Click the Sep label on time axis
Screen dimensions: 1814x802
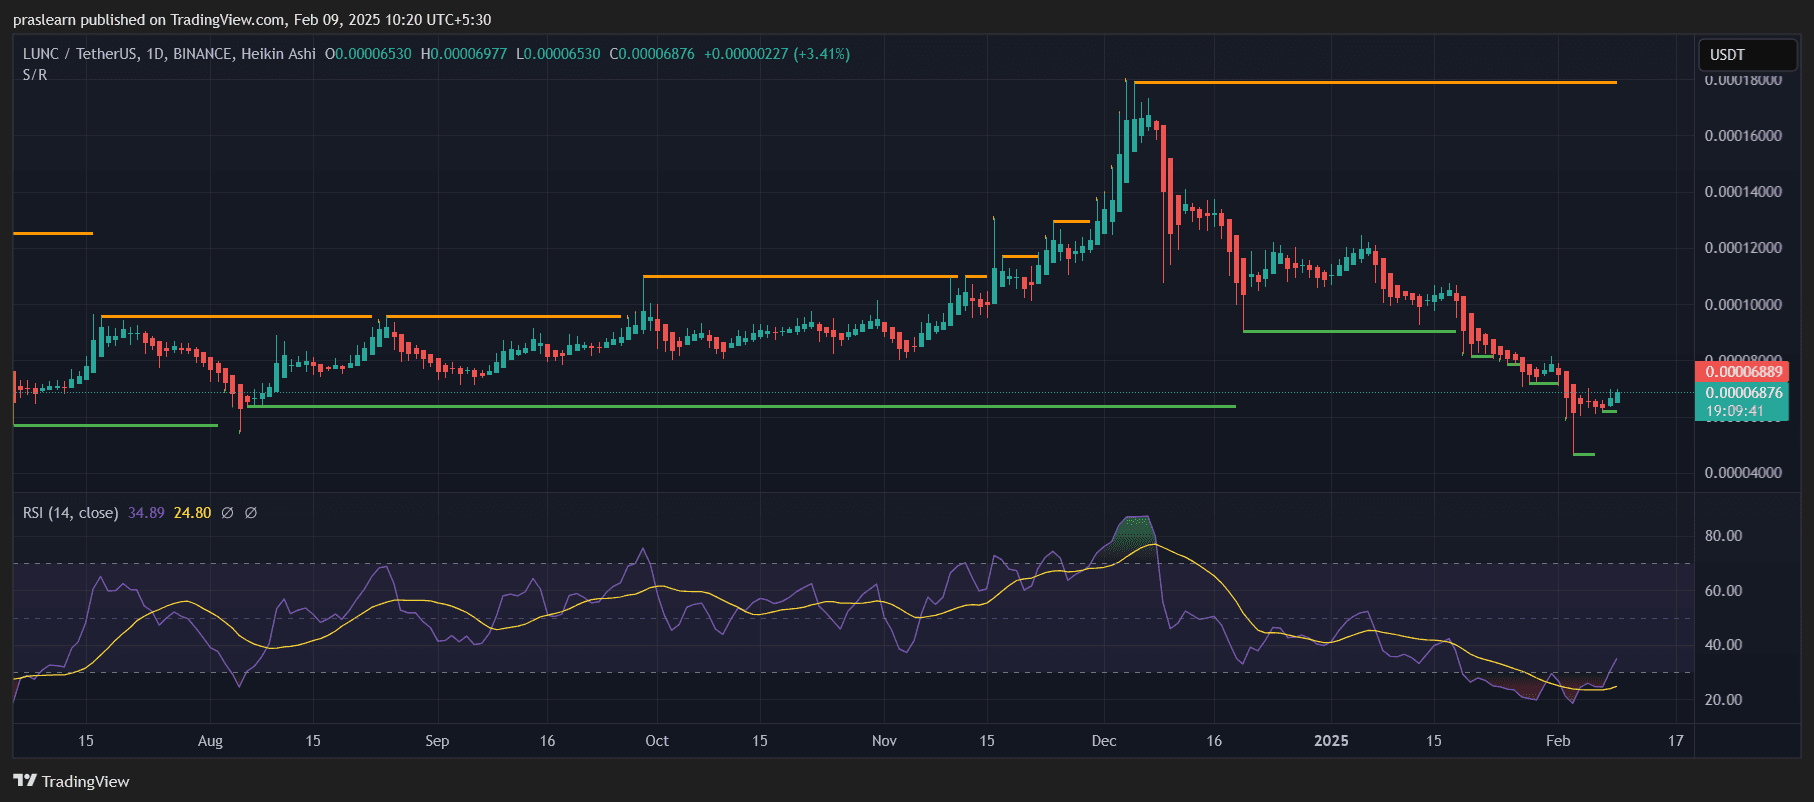[437, 741]
